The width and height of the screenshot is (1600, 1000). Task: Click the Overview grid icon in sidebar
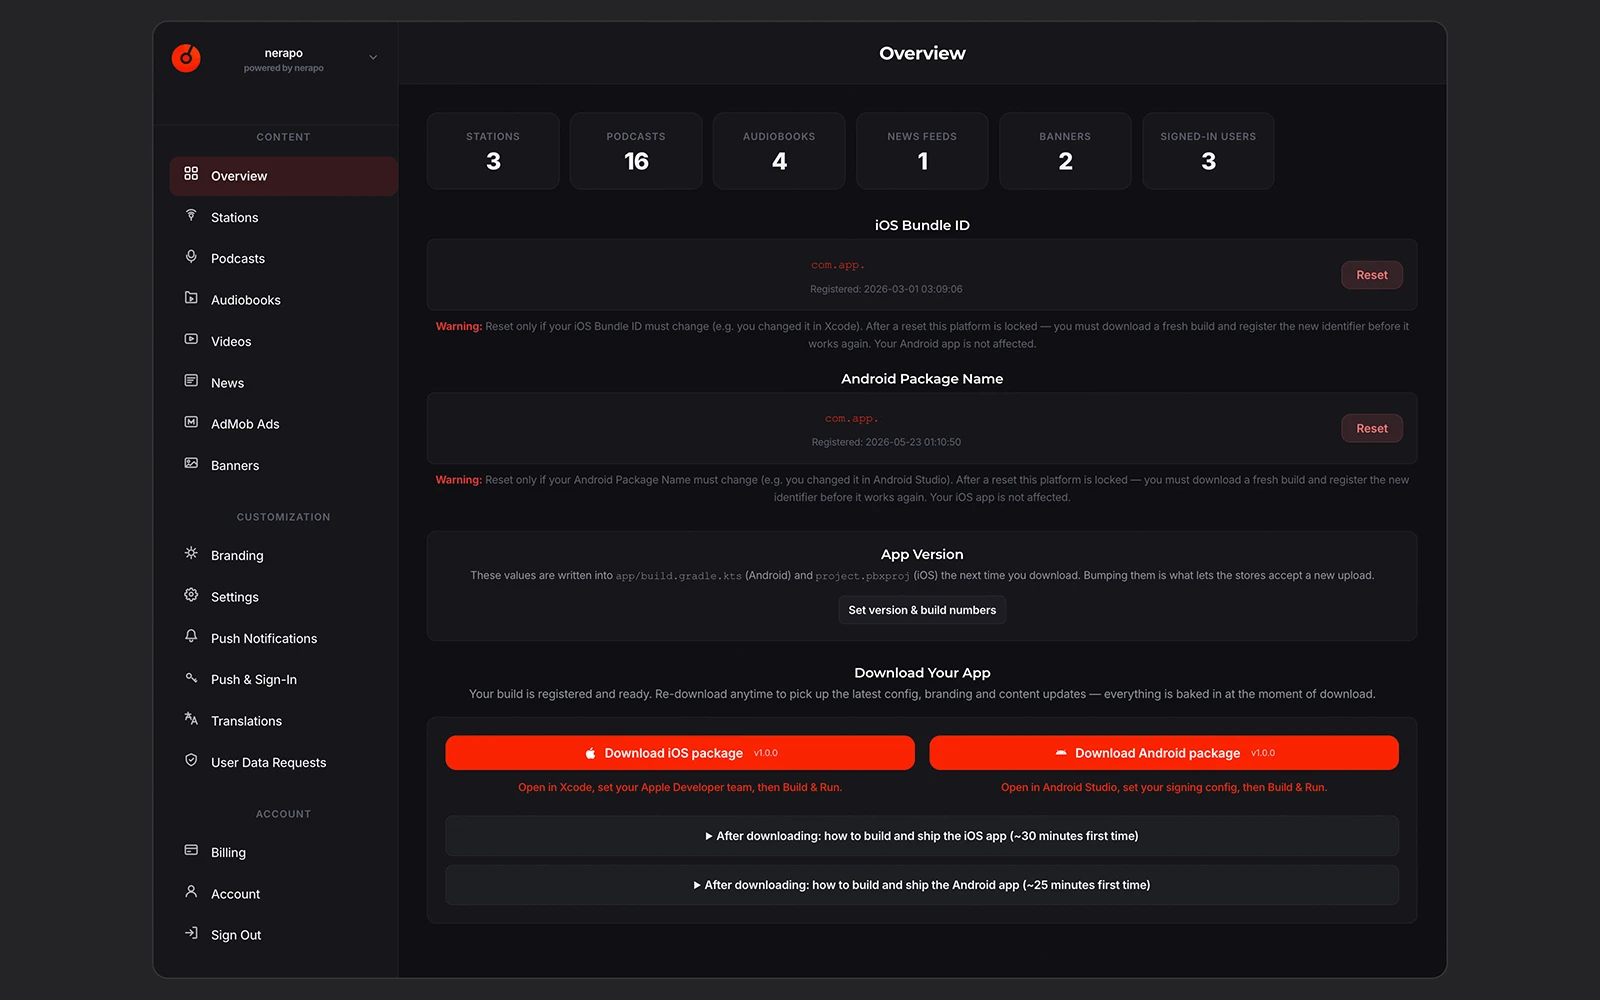pos(191,174)
